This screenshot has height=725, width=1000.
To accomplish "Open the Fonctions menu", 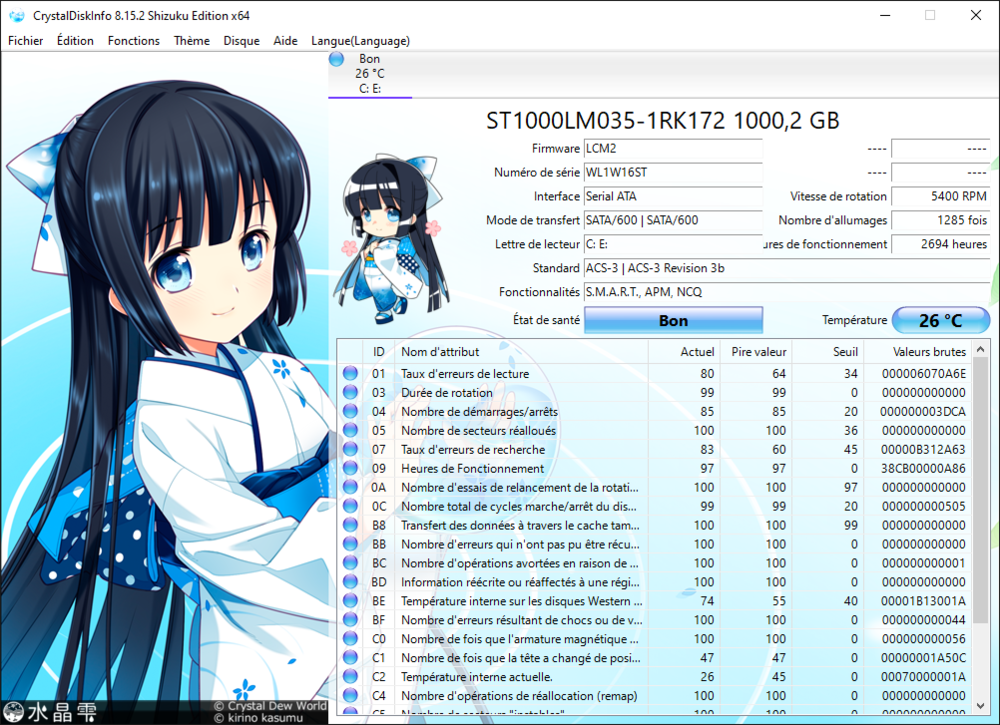I will (x=134, y=41).
